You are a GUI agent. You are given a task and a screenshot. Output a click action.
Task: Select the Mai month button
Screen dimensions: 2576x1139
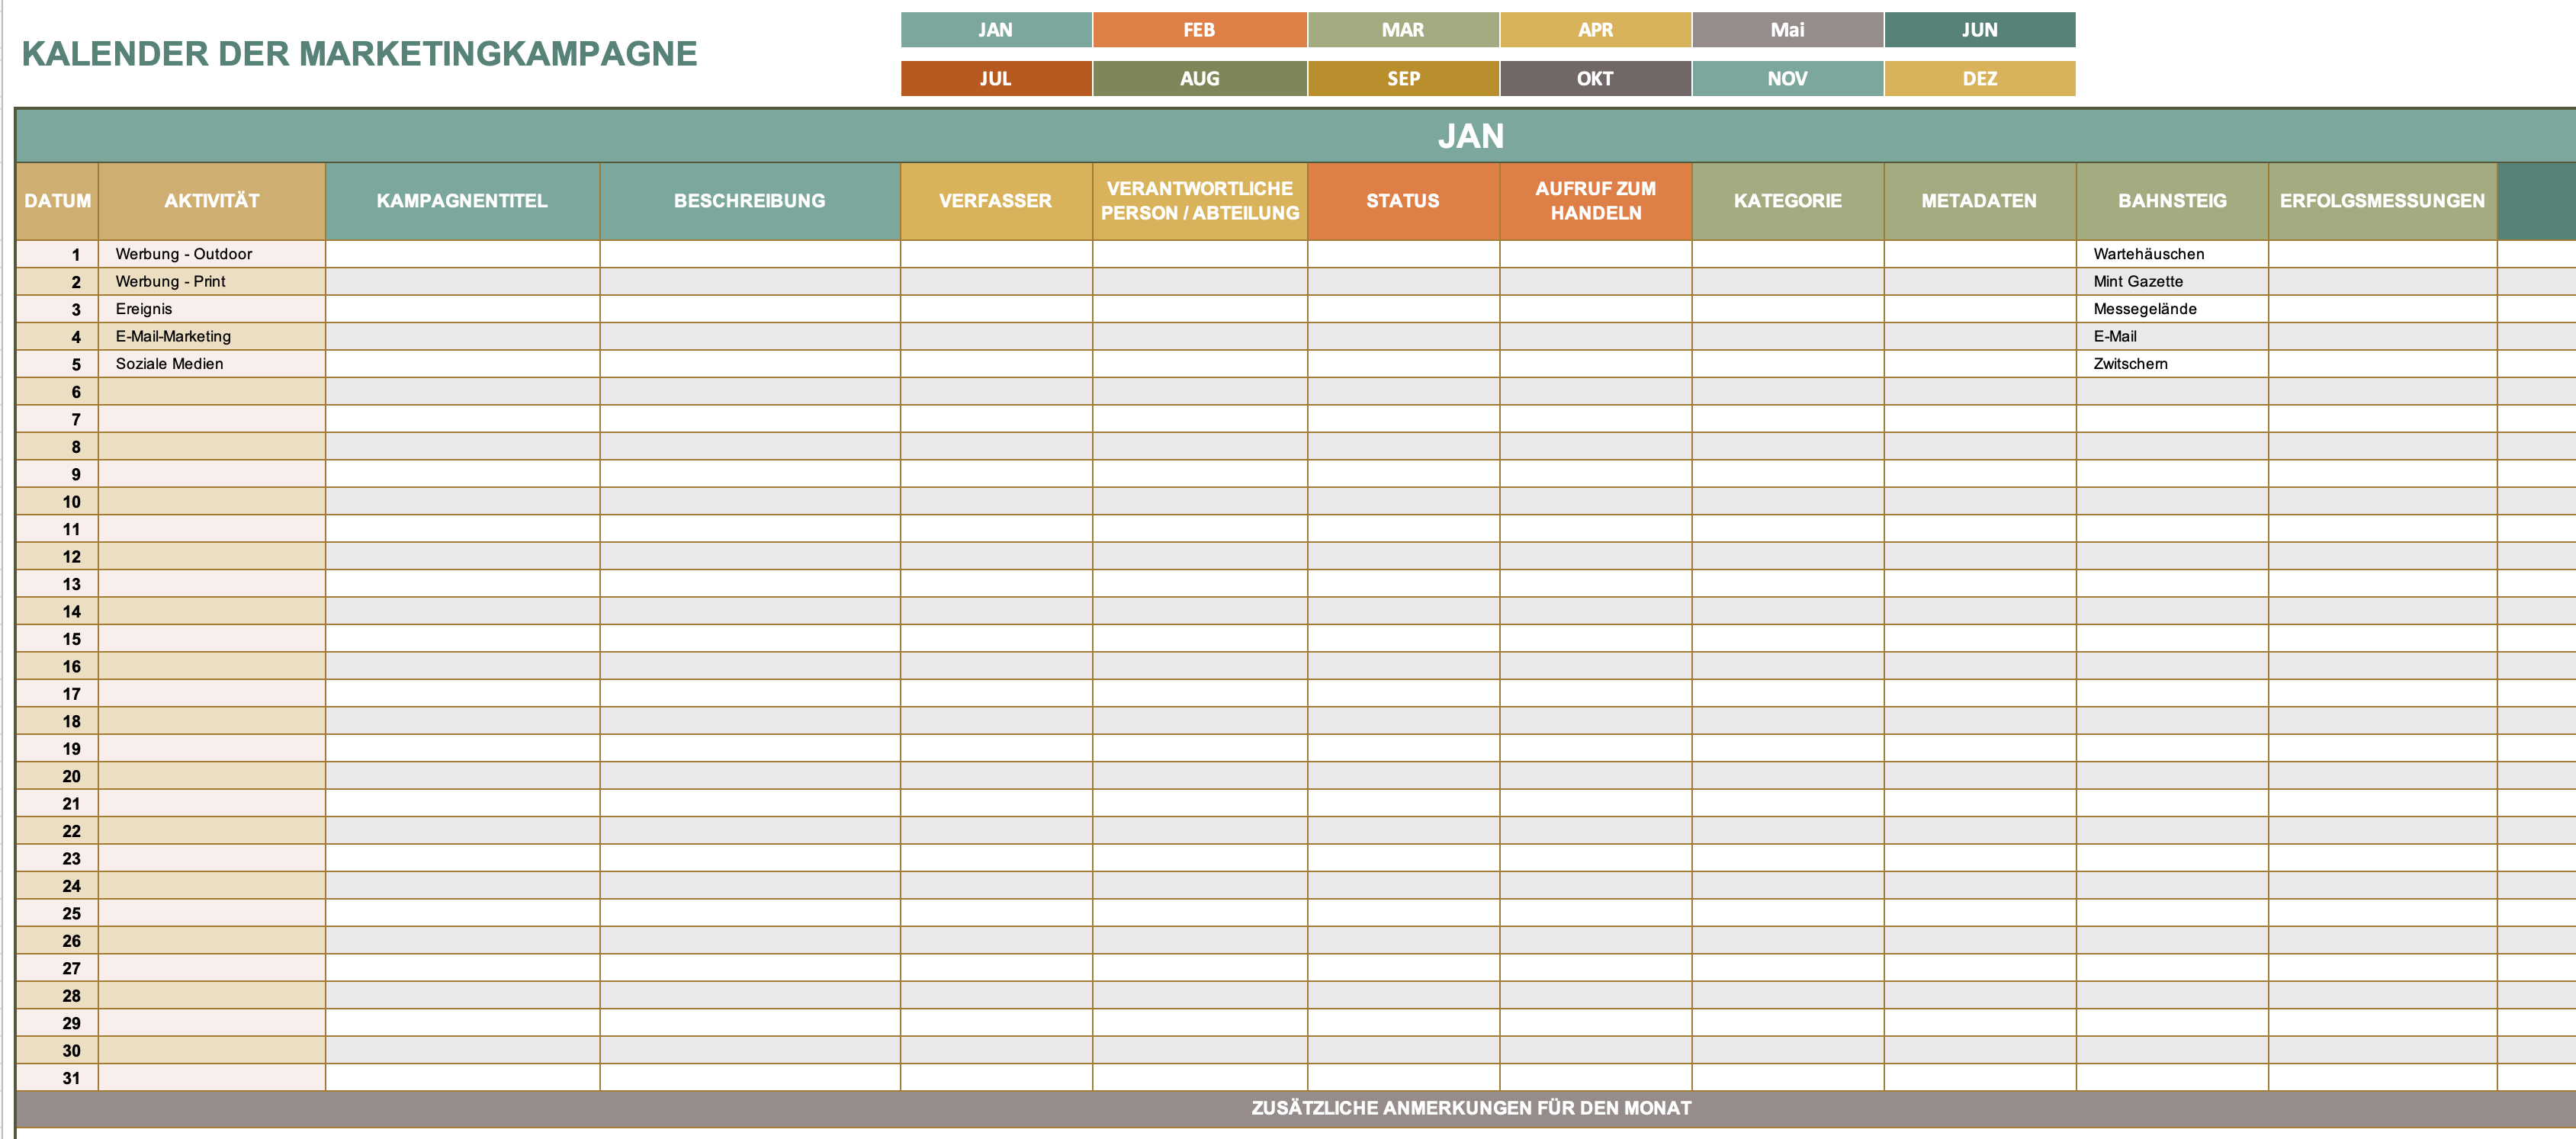[x=1787, y=30]
